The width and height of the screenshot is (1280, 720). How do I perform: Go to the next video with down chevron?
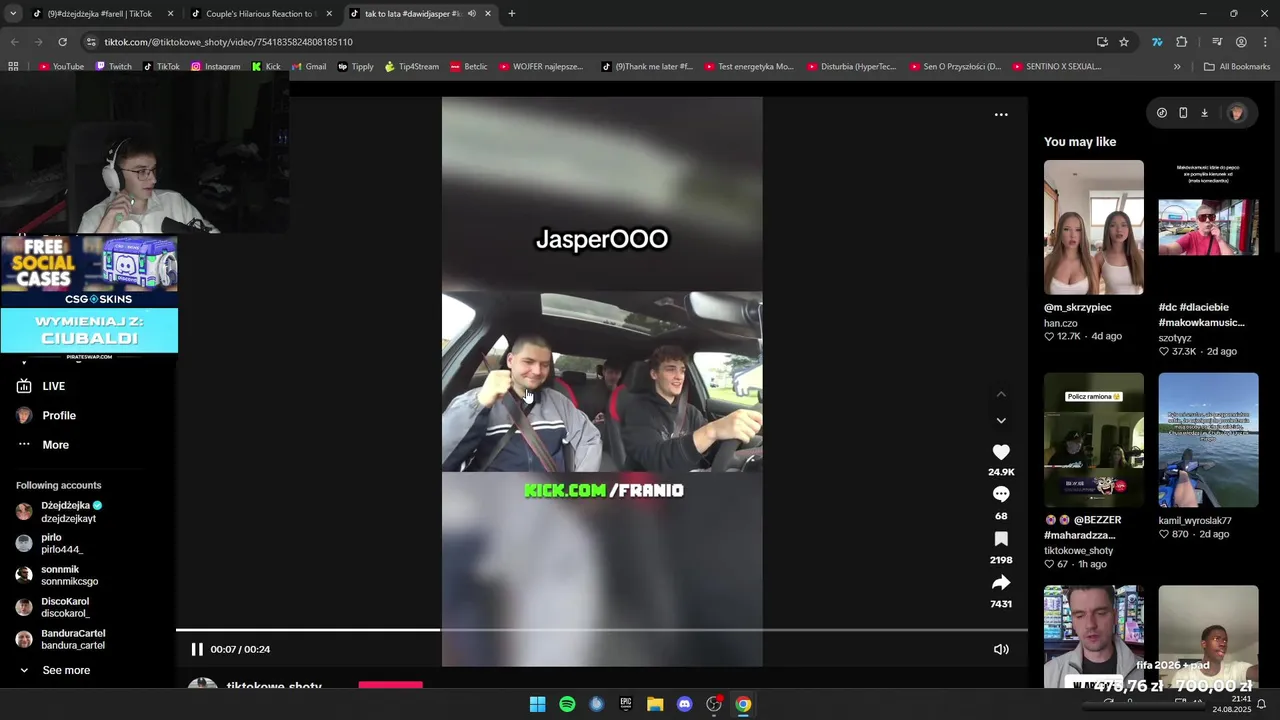coord(1001,421)
